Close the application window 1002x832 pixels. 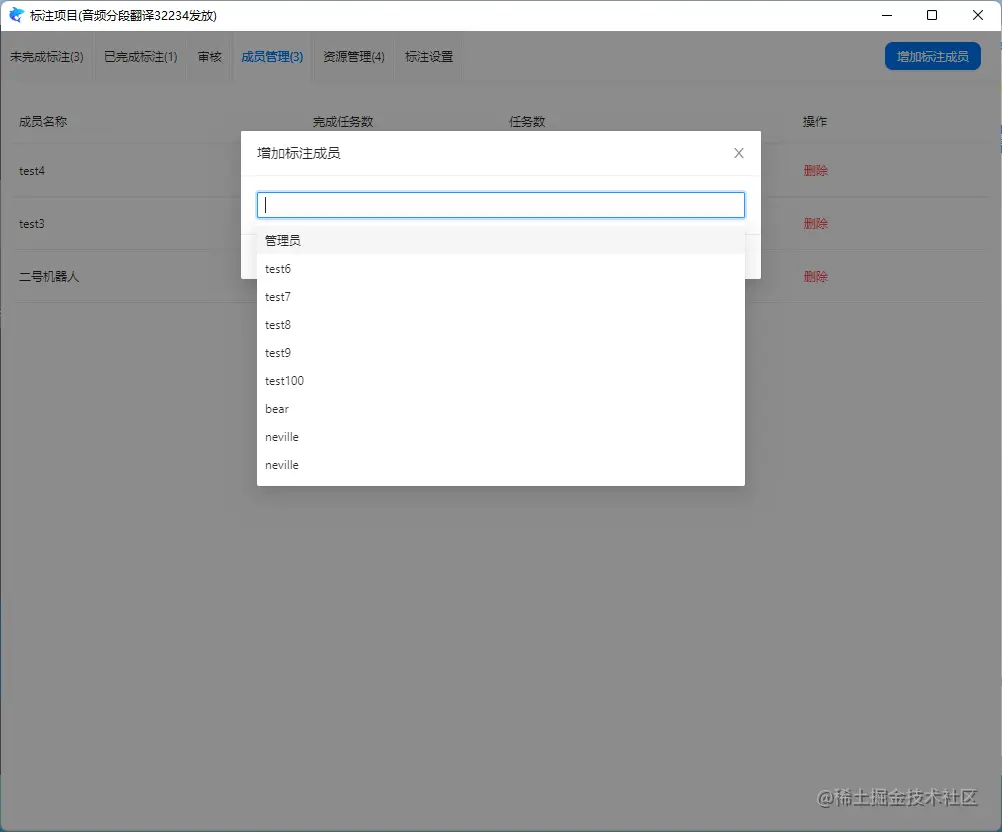pyautogui.click(x=978, y=15)
